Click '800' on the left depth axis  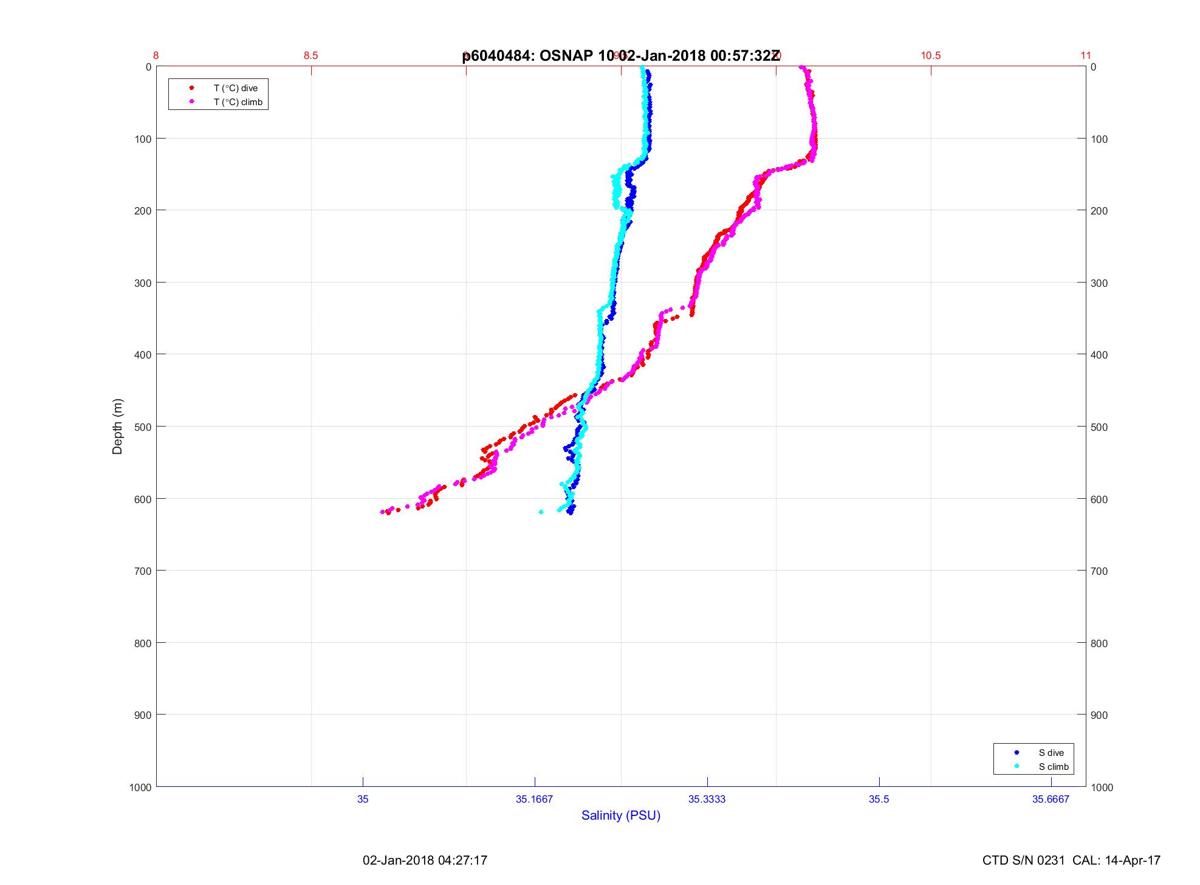[141, 643]
